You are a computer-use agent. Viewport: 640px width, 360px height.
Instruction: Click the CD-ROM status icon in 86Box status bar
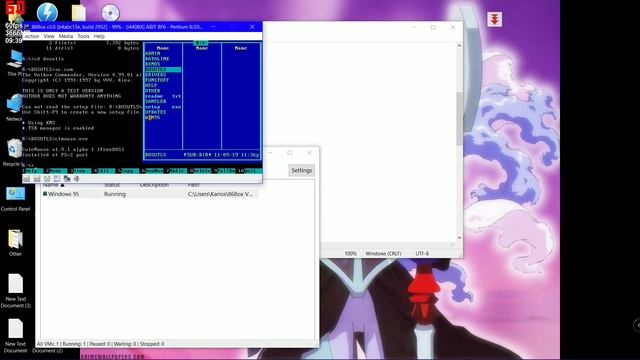pyautogui.click(x=47, y=179)
